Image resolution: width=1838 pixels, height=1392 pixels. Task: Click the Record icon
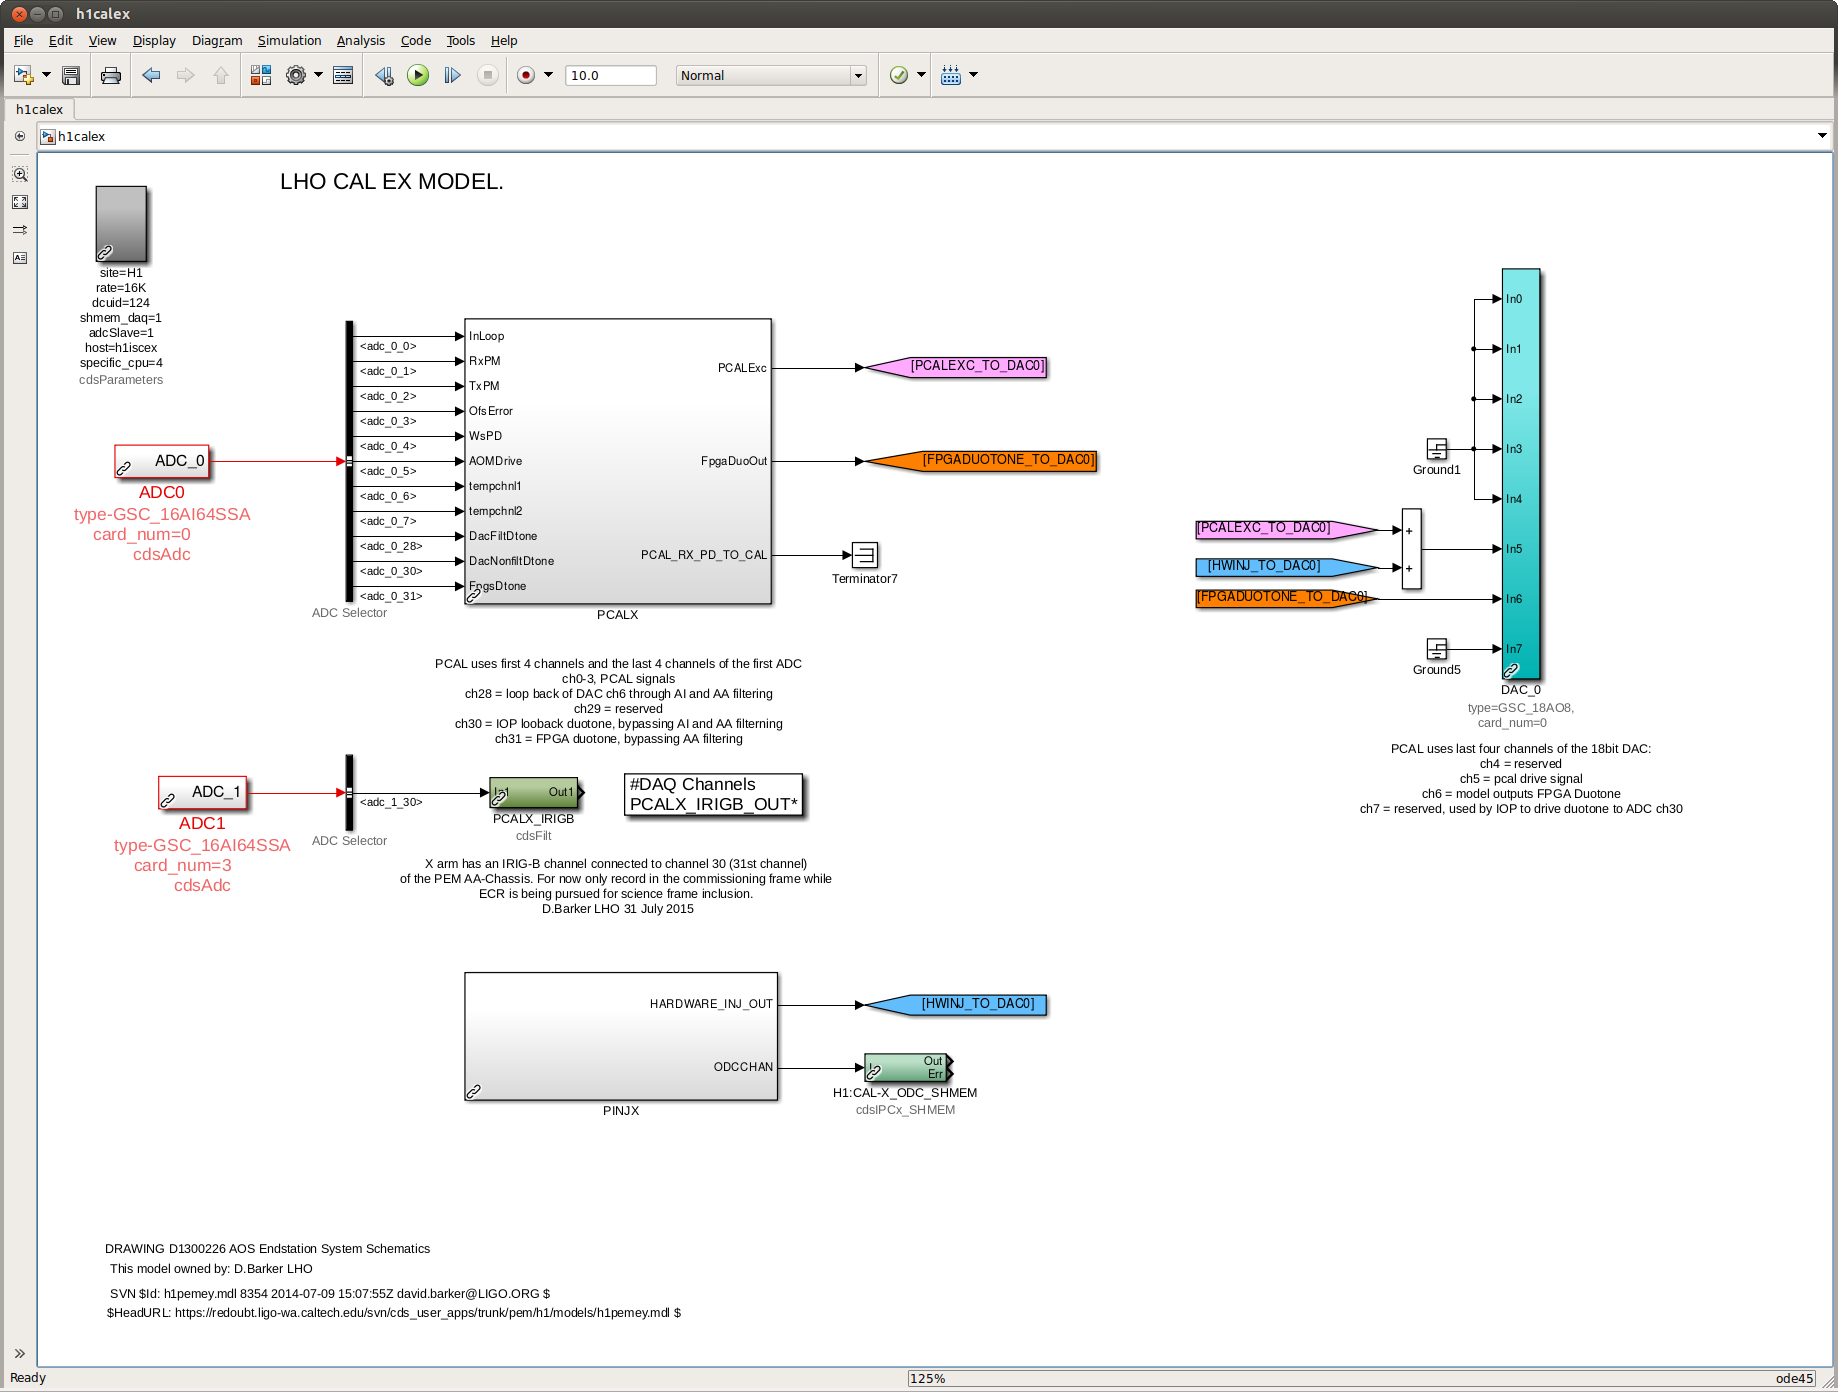(526, 75)
